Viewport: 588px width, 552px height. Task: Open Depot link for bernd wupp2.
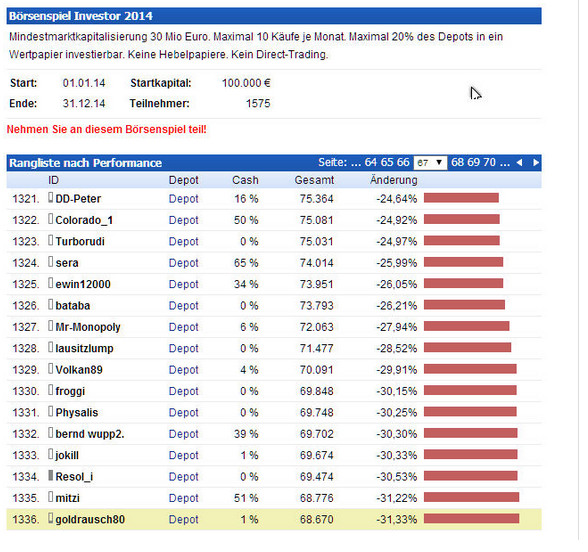click(183, 434)
